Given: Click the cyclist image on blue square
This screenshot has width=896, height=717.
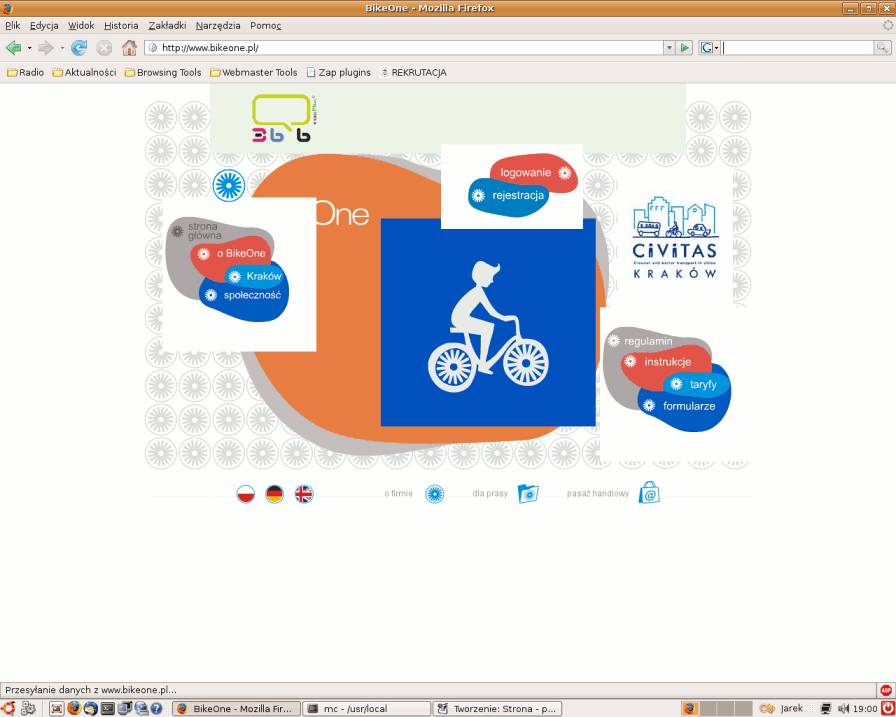Looking at the screenshot, I should [488, 322].
